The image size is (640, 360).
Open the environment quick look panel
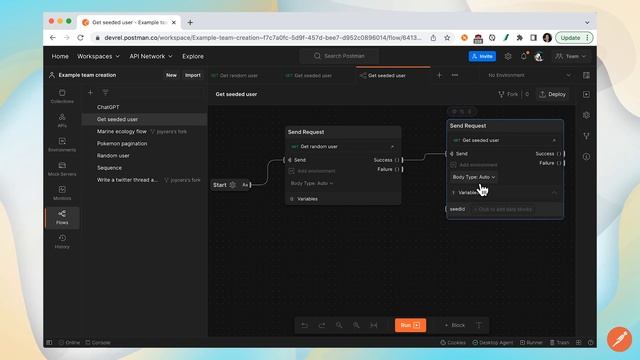(x=587, y=76)
